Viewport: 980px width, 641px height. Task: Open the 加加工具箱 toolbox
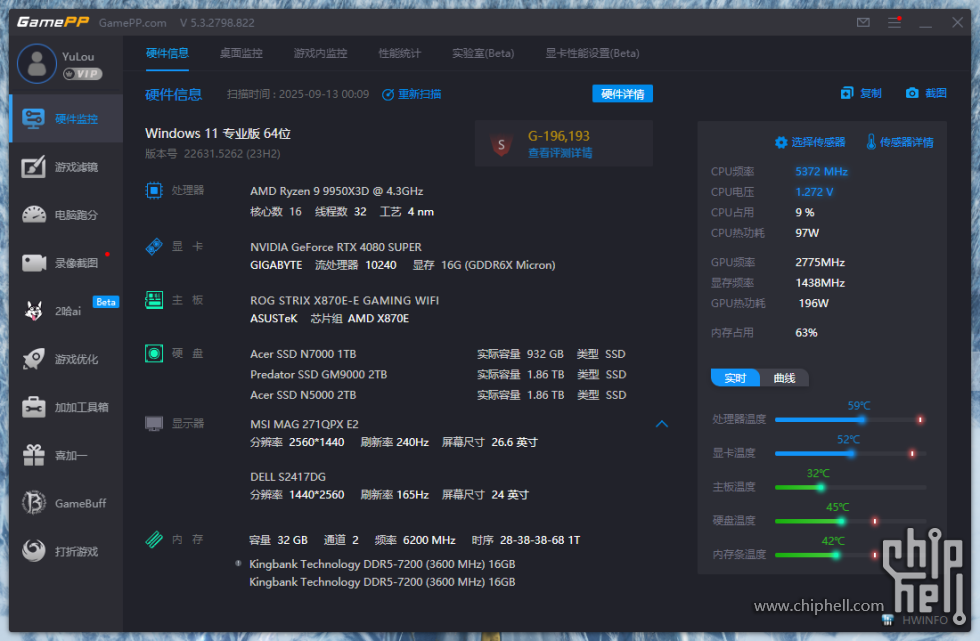tap(66, 407)
